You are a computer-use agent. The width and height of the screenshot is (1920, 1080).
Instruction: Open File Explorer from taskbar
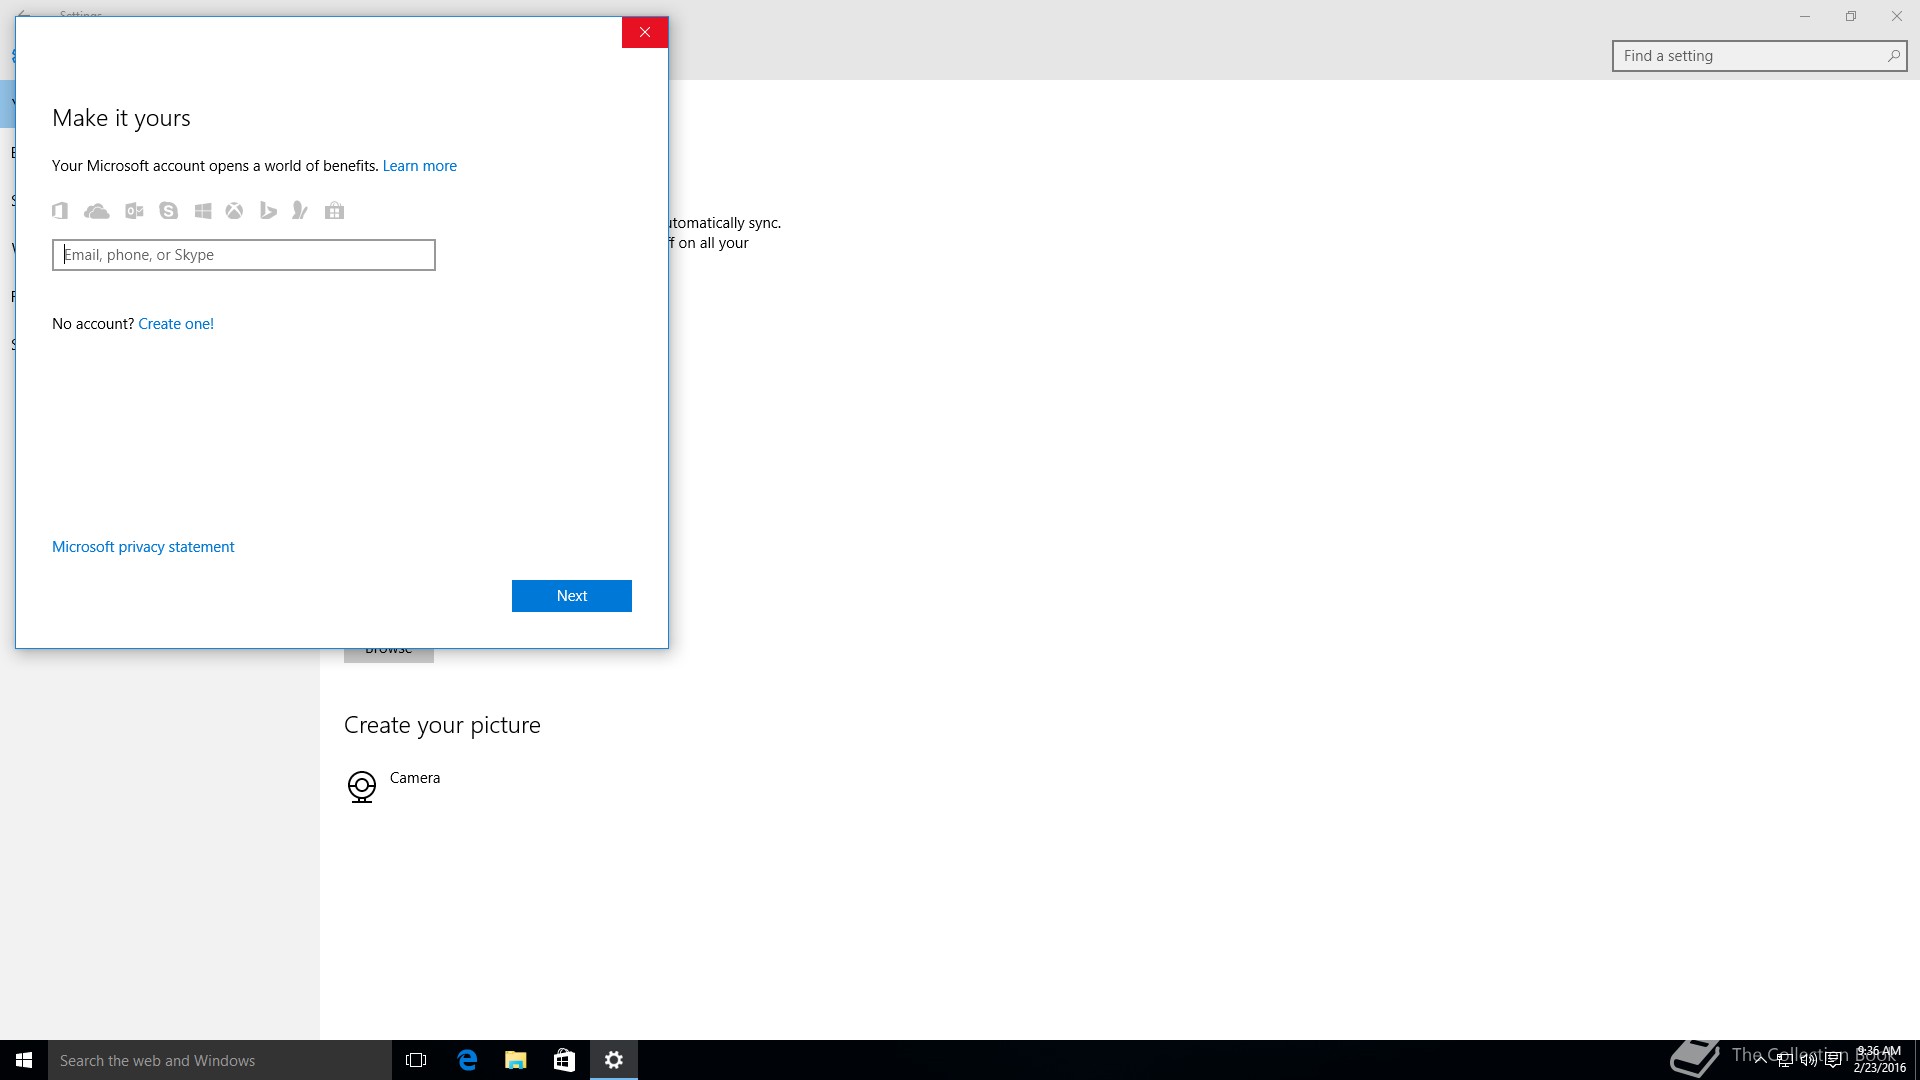[516, 1060]
